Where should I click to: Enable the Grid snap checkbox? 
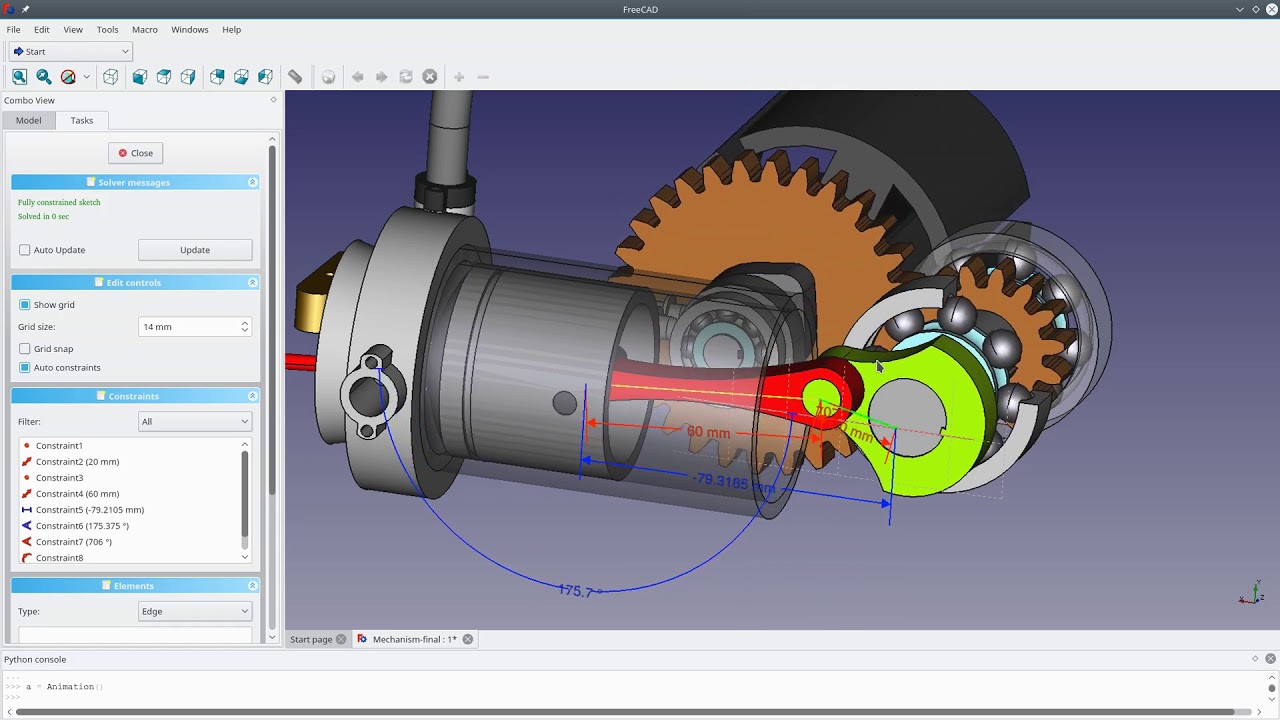pyautogui.click(x=25, y=349)
